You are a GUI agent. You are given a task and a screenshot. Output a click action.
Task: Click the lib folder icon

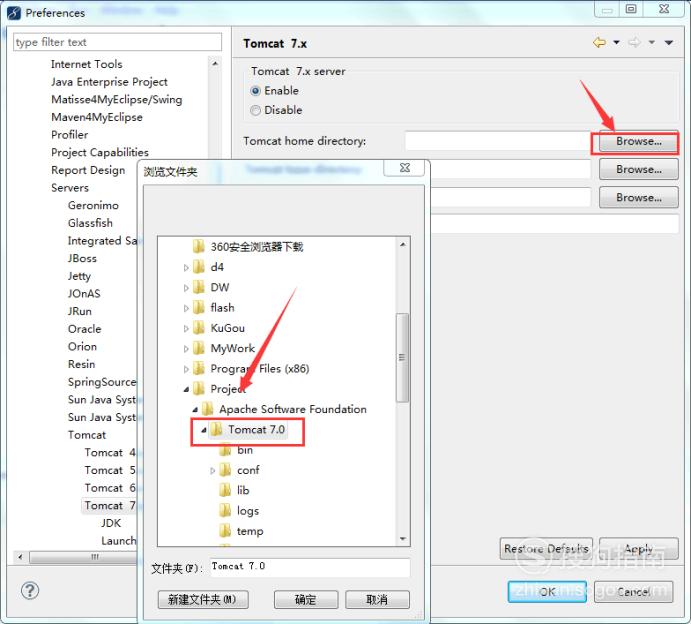[225, 490]
